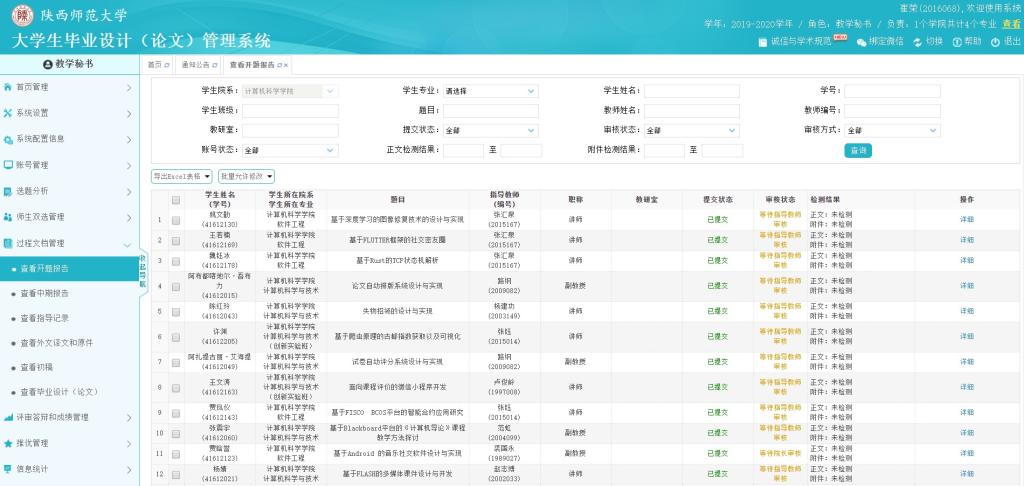Open the 导出Excel表格 dropdown
This screenshot has height=486, width=1024.
tap(181, 176)
